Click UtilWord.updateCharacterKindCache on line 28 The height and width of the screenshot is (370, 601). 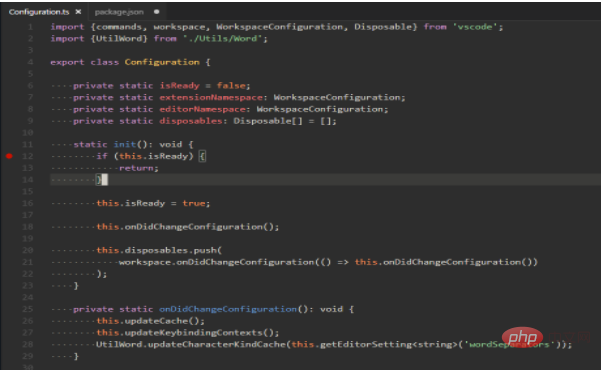click(191, 344)
